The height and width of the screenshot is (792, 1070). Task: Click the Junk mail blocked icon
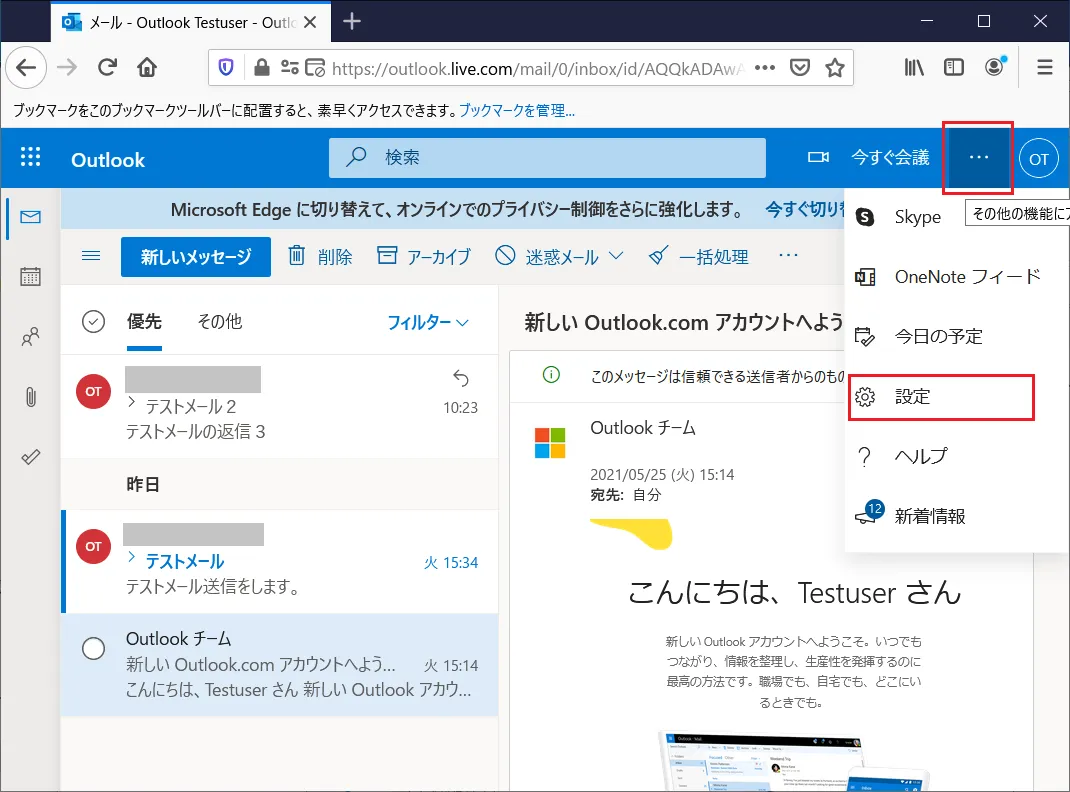[505, 256]
